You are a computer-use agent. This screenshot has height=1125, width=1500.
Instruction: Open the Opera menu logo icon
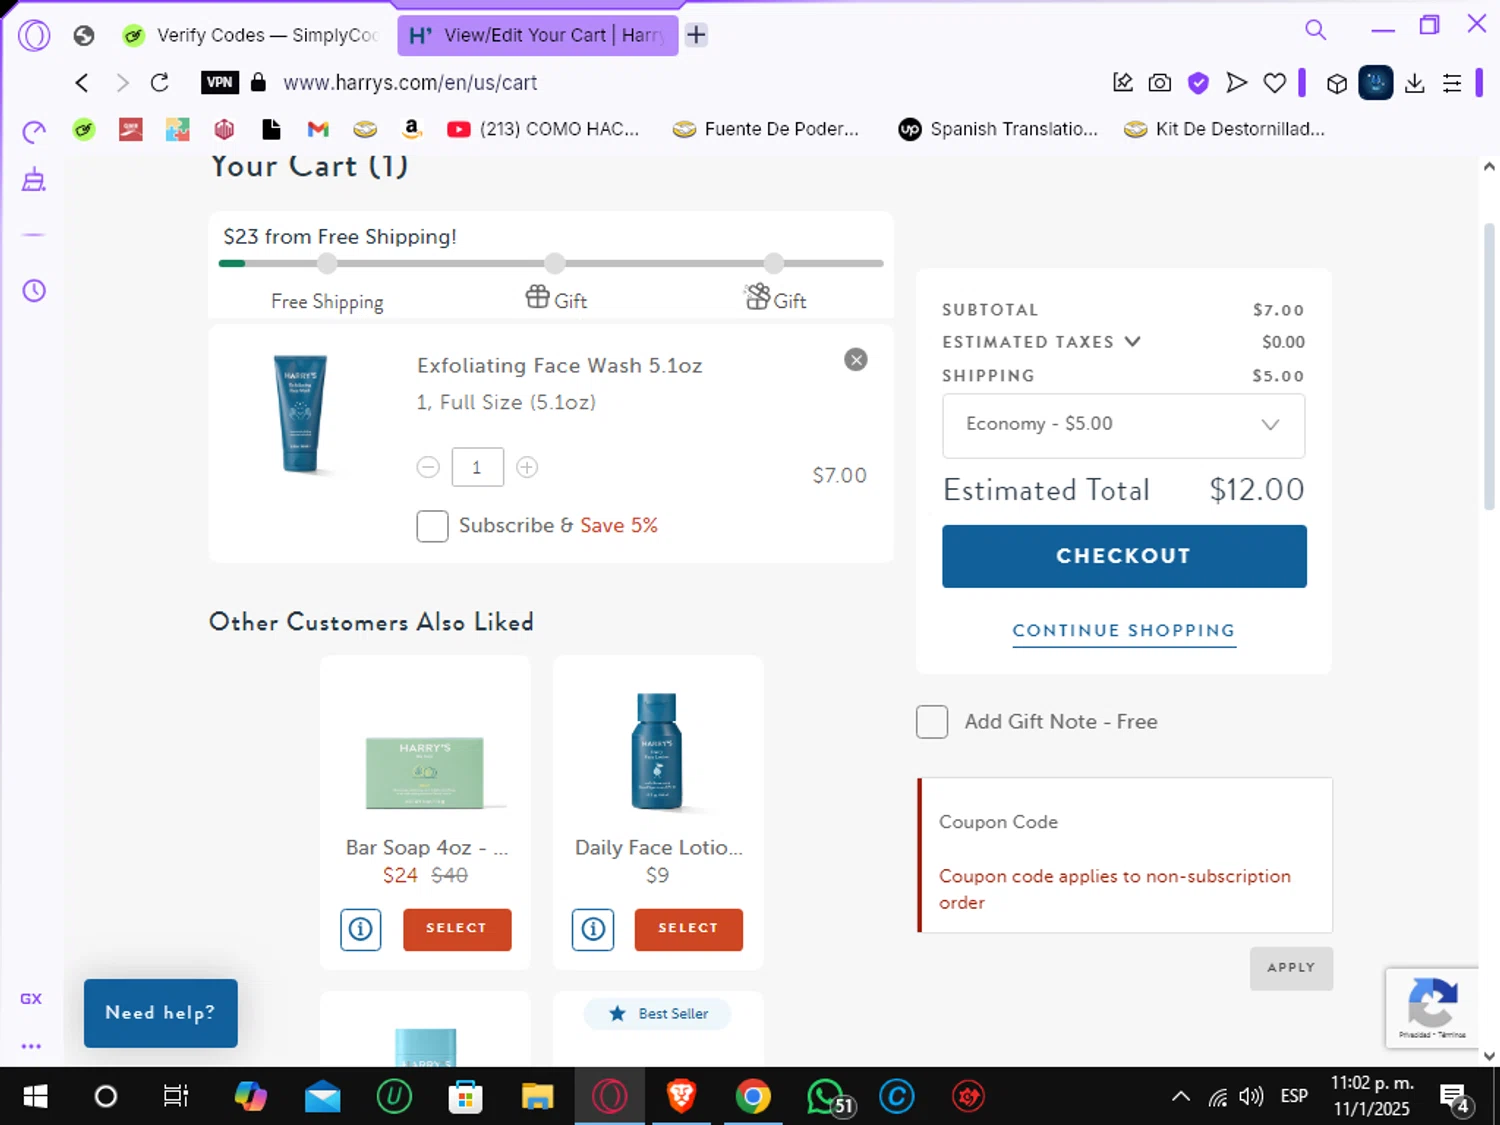pyautogui.click(x=34, y=35)
